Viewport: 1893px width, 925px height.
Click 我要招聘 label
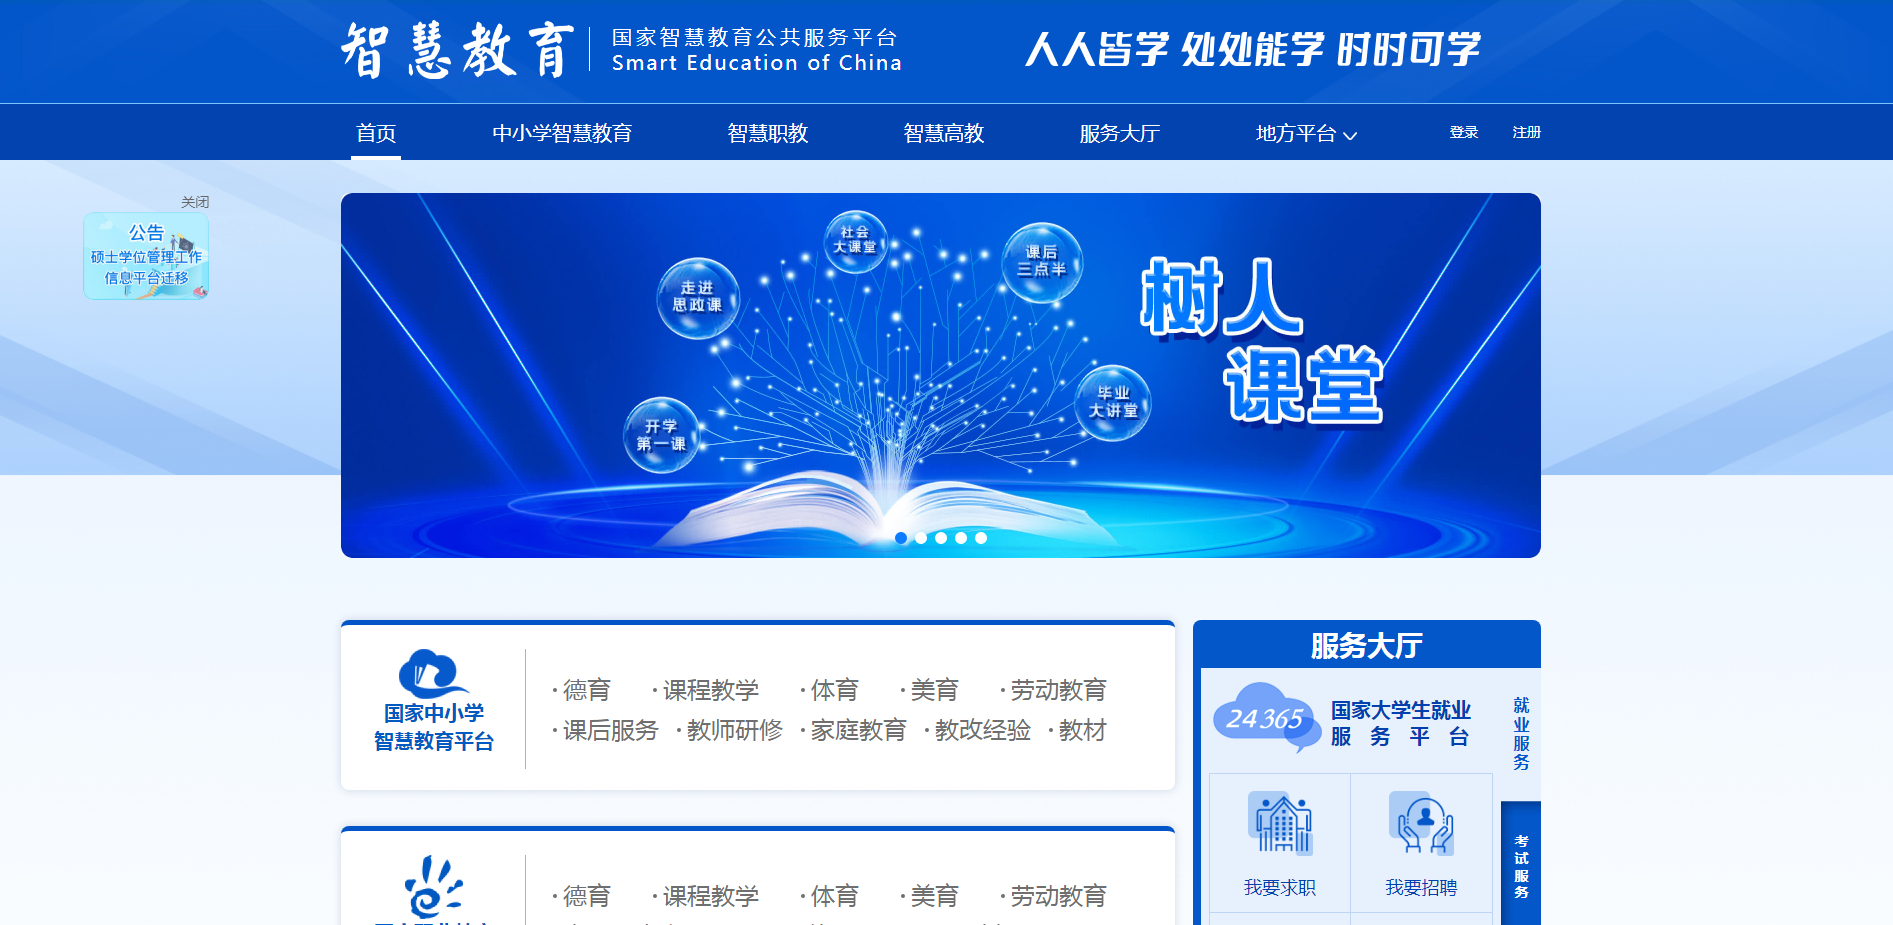[x=1421, y=888]
